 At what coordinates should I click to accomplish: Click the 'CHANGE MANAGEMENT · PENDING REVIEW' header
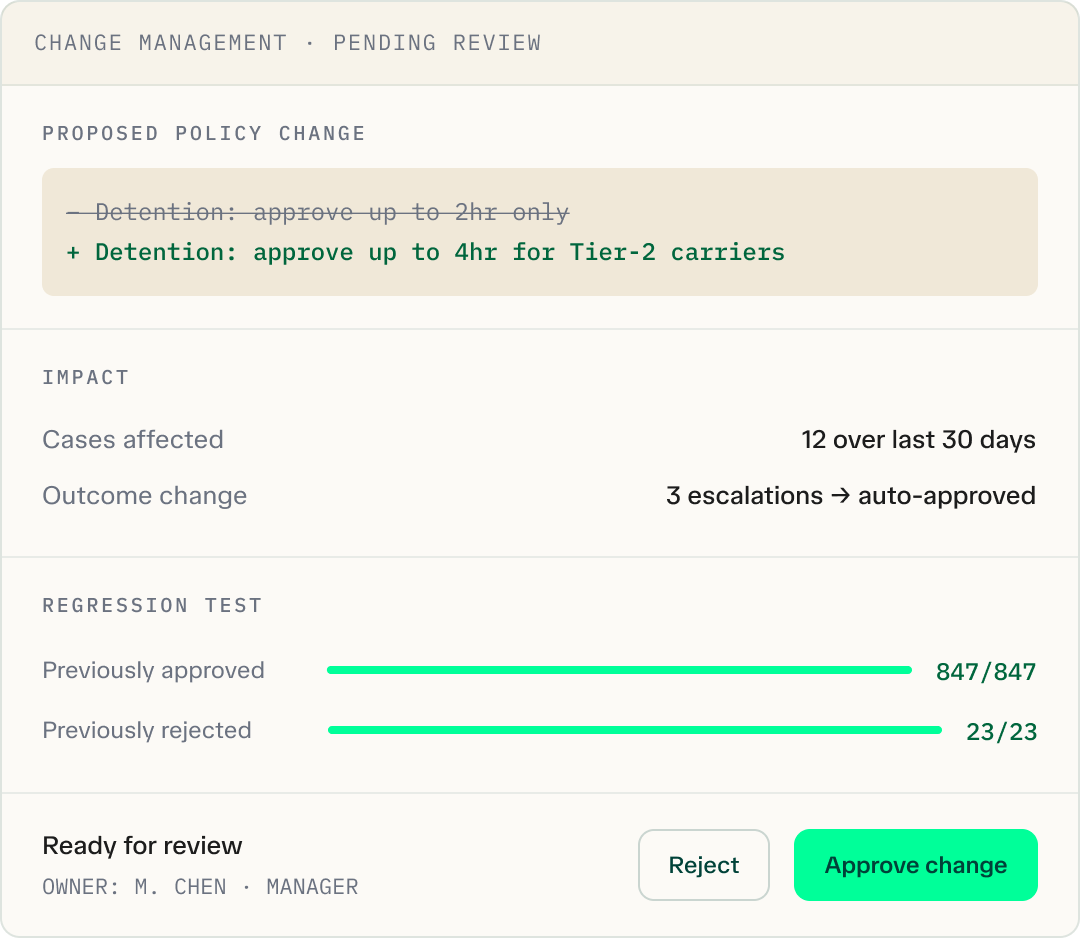pyautogui.click(x=288, y=43)
